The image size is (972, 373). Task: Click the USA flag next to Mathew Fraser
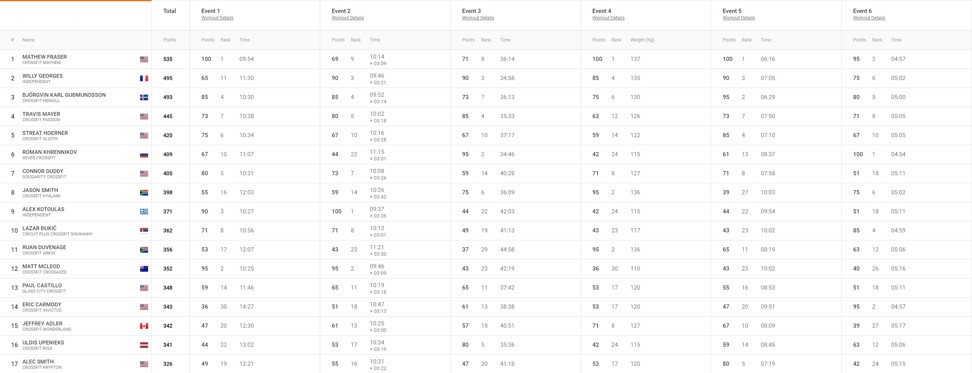[x=144, y=59]
